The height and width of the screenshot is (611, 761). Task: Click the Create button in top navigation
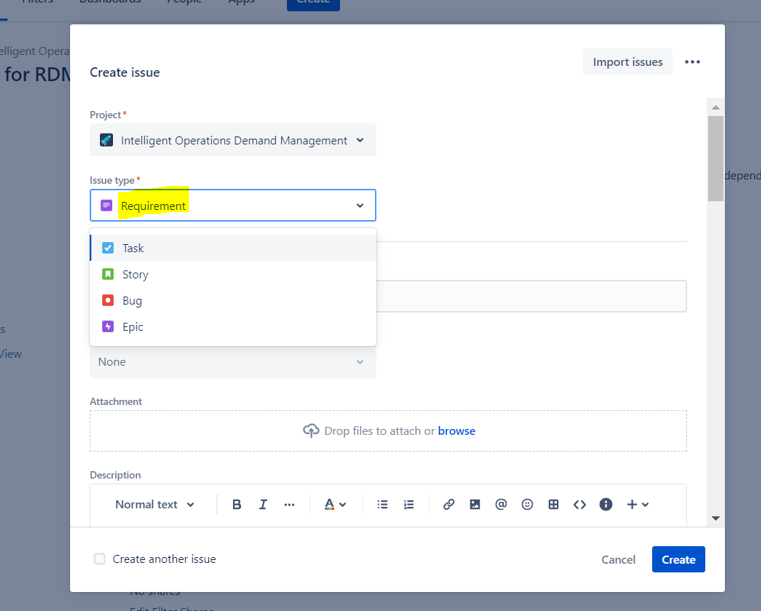click(313, 4)
